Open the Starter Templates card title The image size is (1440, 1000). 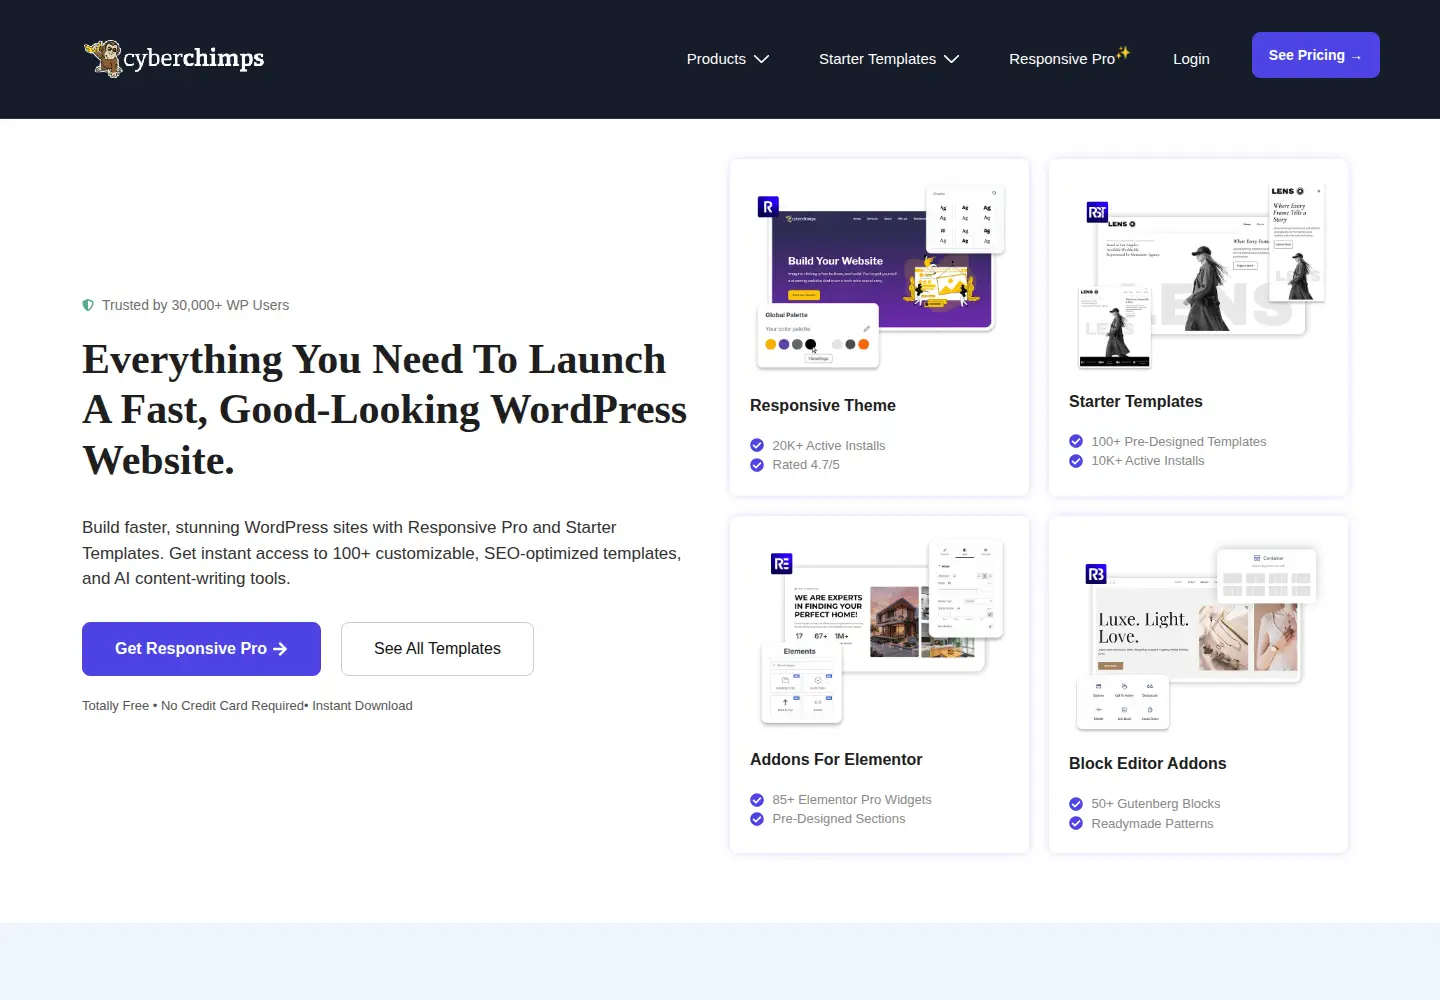(1136, 401)
